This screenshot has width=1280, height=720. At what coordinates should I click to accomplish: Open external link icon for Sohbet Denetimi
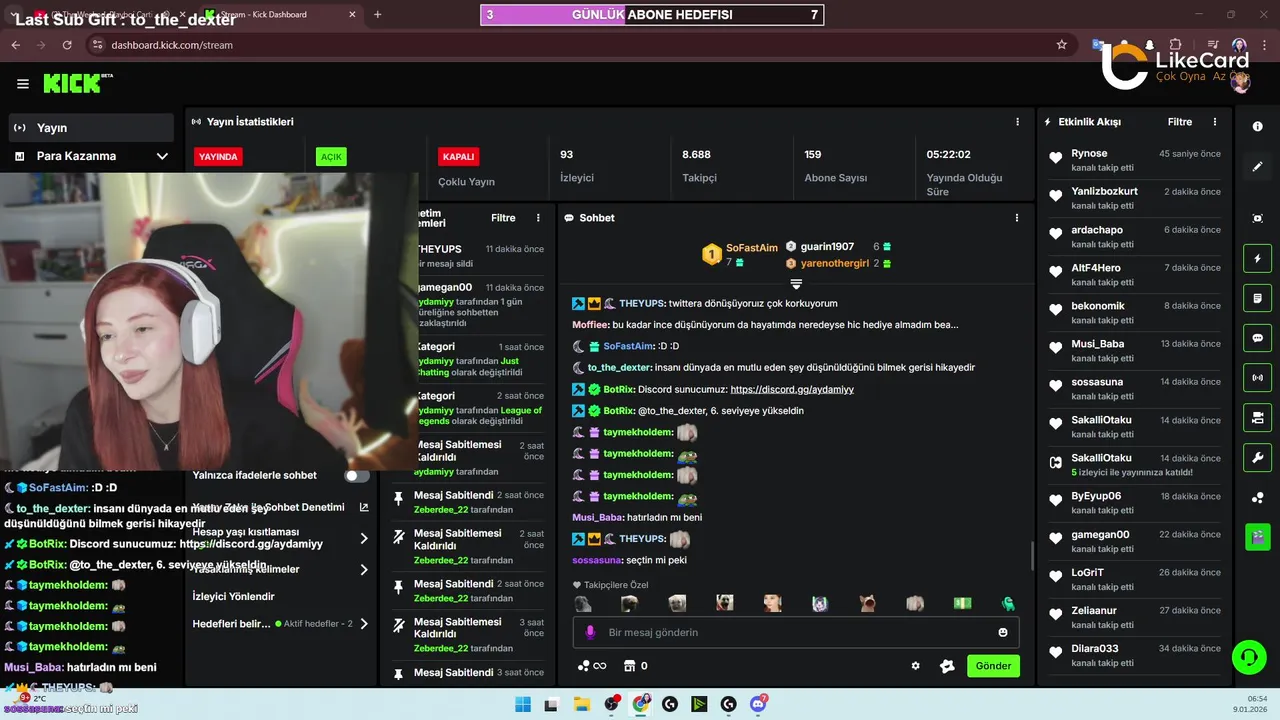point(364,507)
